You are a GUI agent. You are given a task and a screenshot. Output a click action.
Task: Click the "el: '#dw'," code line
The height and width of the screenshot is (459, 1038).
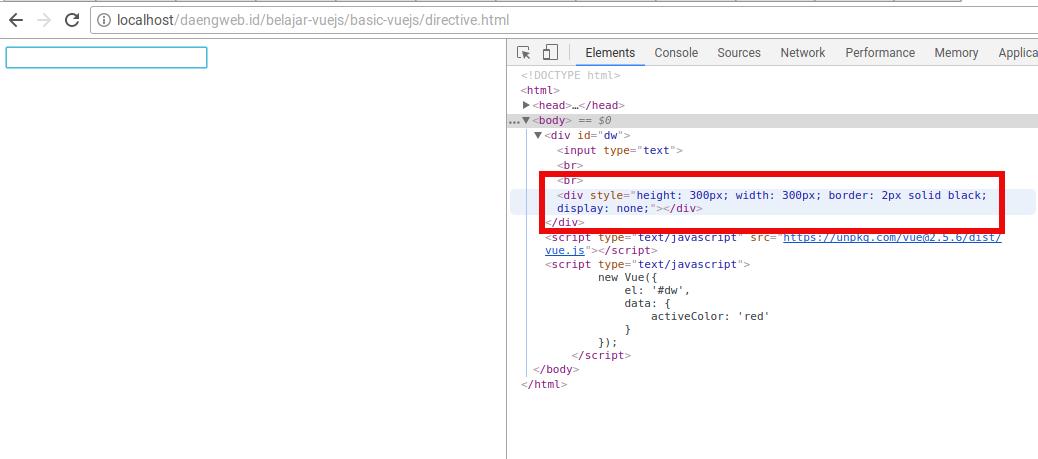click(657, 290)
